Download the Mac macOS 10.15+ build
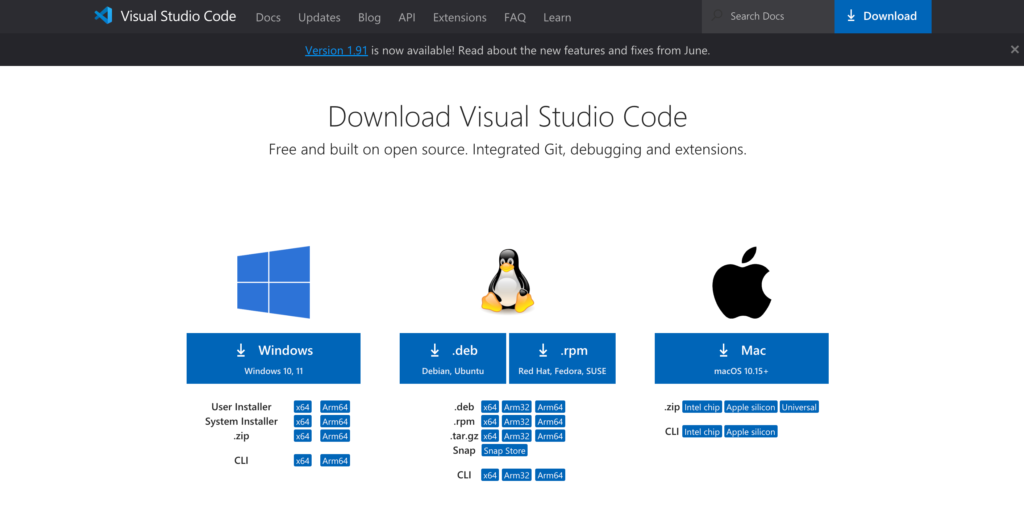 pyautogui.click(x=742, y=358)
